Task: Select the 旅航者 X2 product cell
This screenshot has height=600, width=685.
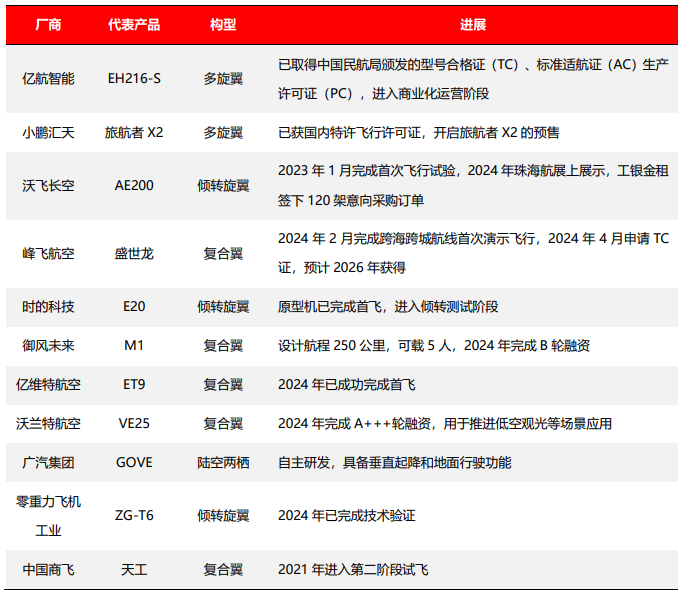Action: [134, 133]
